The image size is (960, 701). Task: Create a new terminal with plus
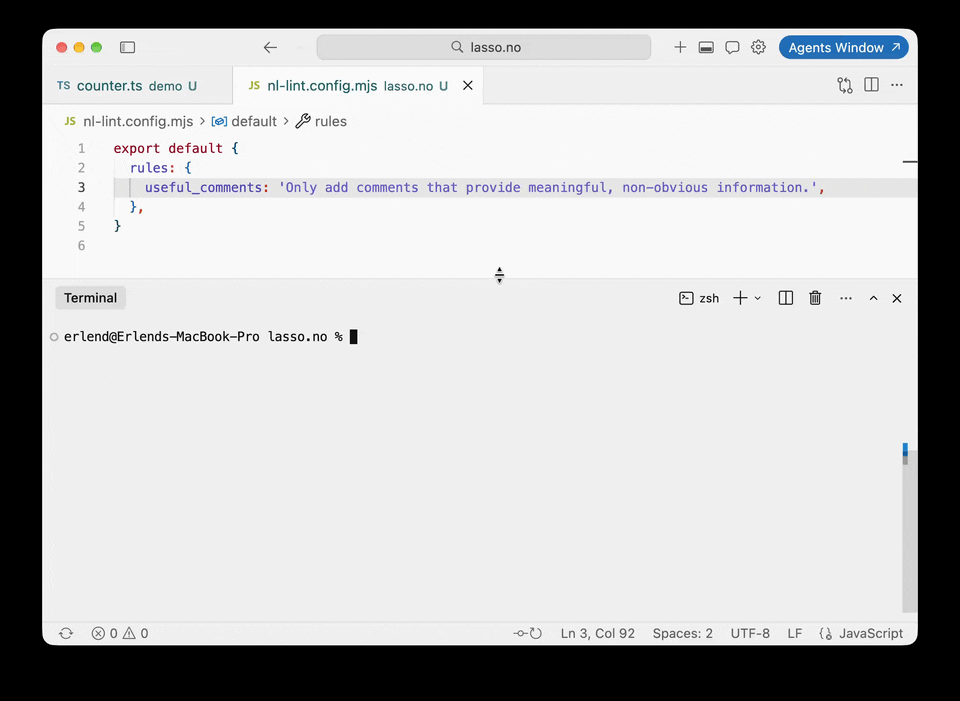pos(740,298)
